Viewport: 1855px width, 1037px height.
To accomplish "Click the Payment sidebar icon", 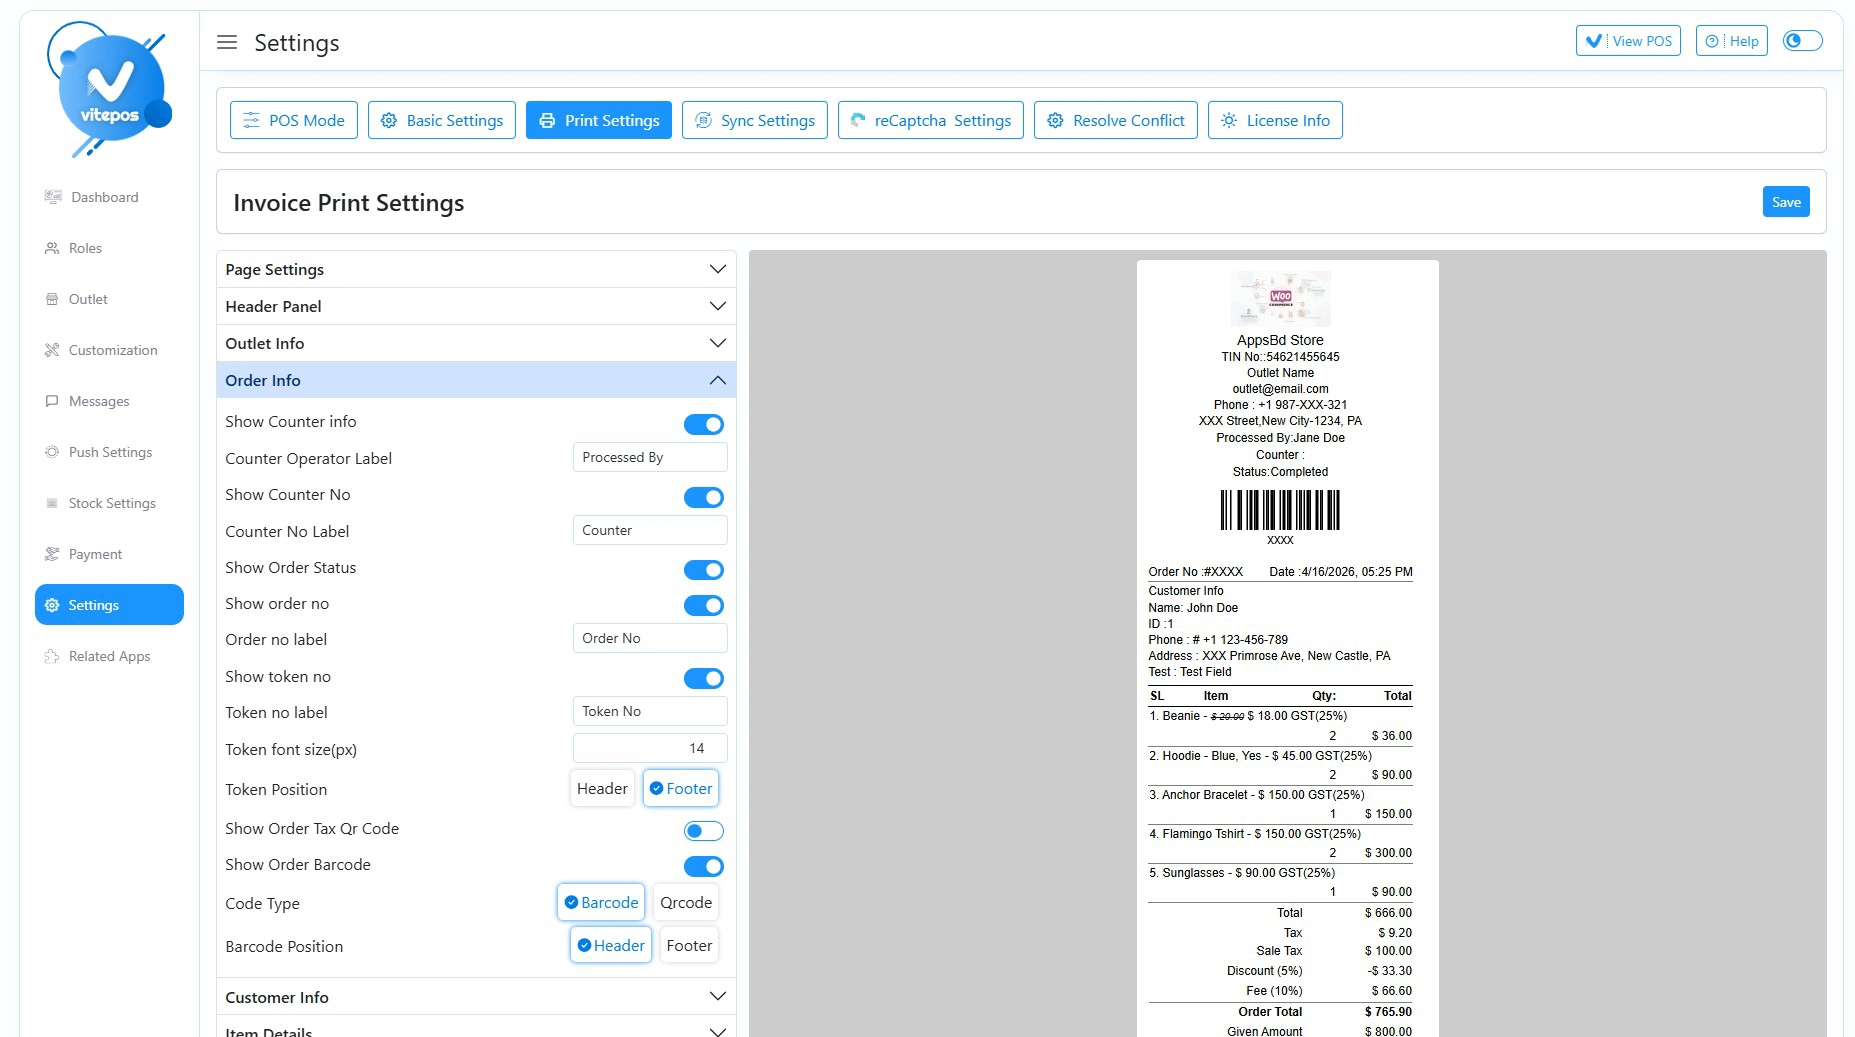I will click(52, 554).
